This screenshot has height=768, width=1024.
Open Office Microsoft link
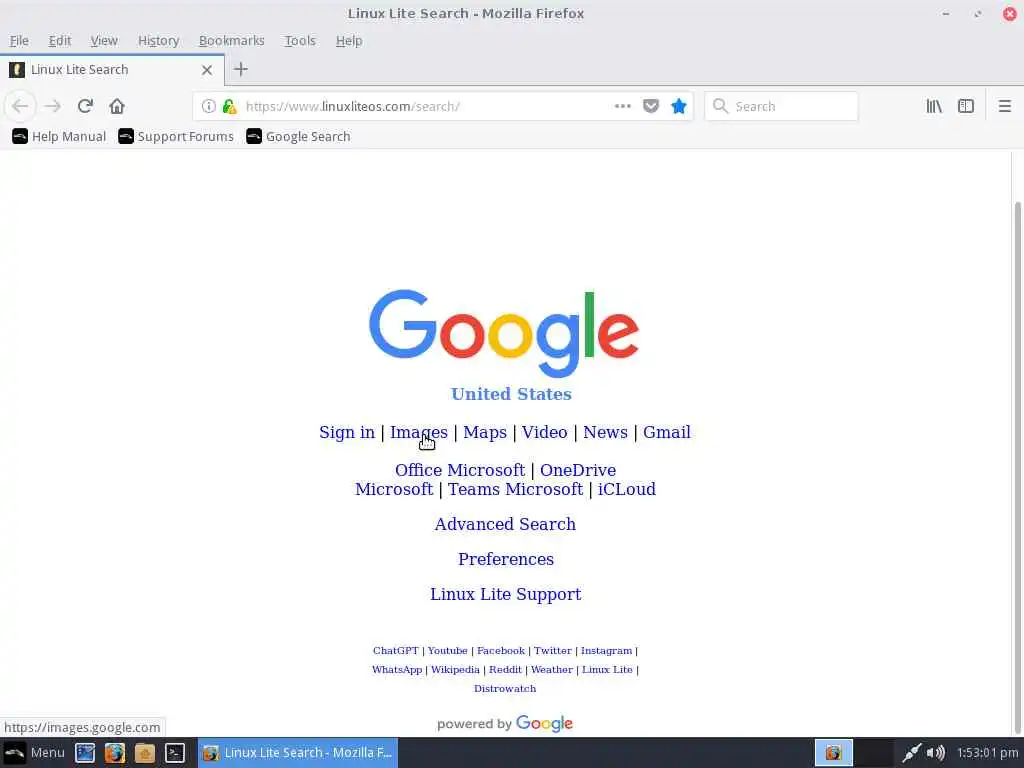460,470
